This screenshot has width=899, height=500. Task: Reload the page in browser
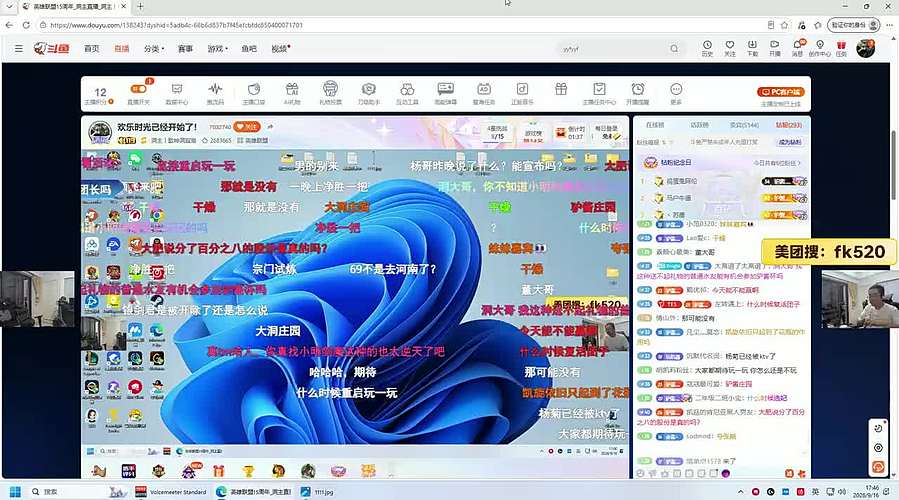26,25
